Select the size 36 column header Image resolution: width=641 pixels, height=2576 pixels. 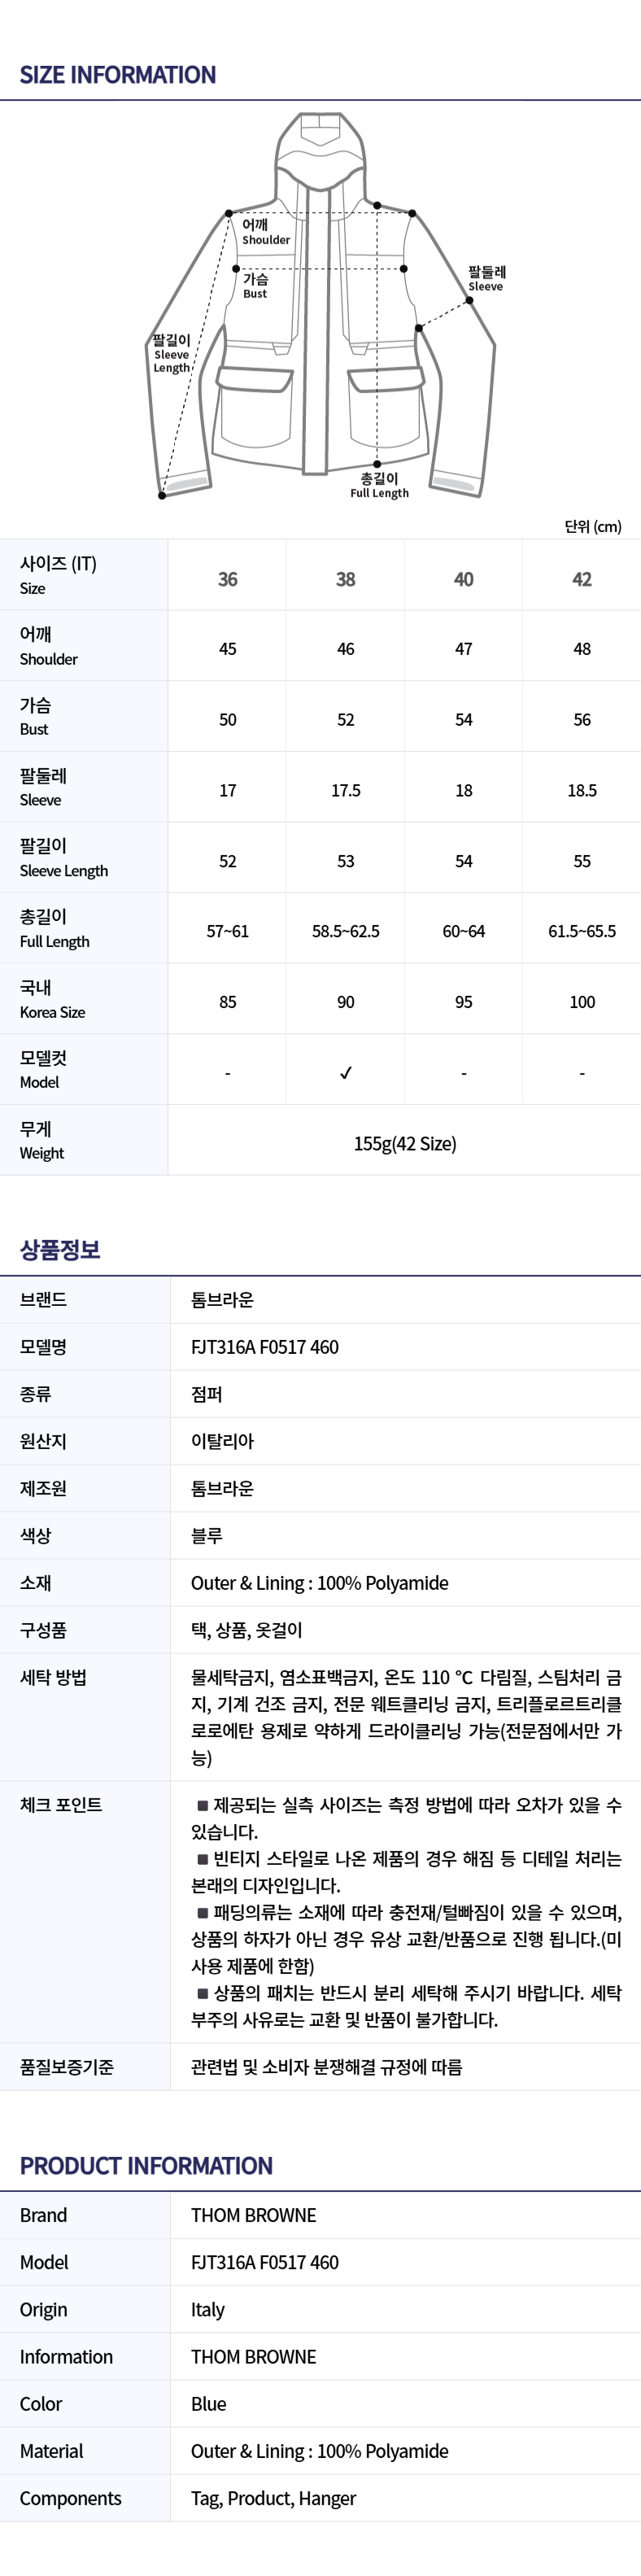tap(228, 579)
